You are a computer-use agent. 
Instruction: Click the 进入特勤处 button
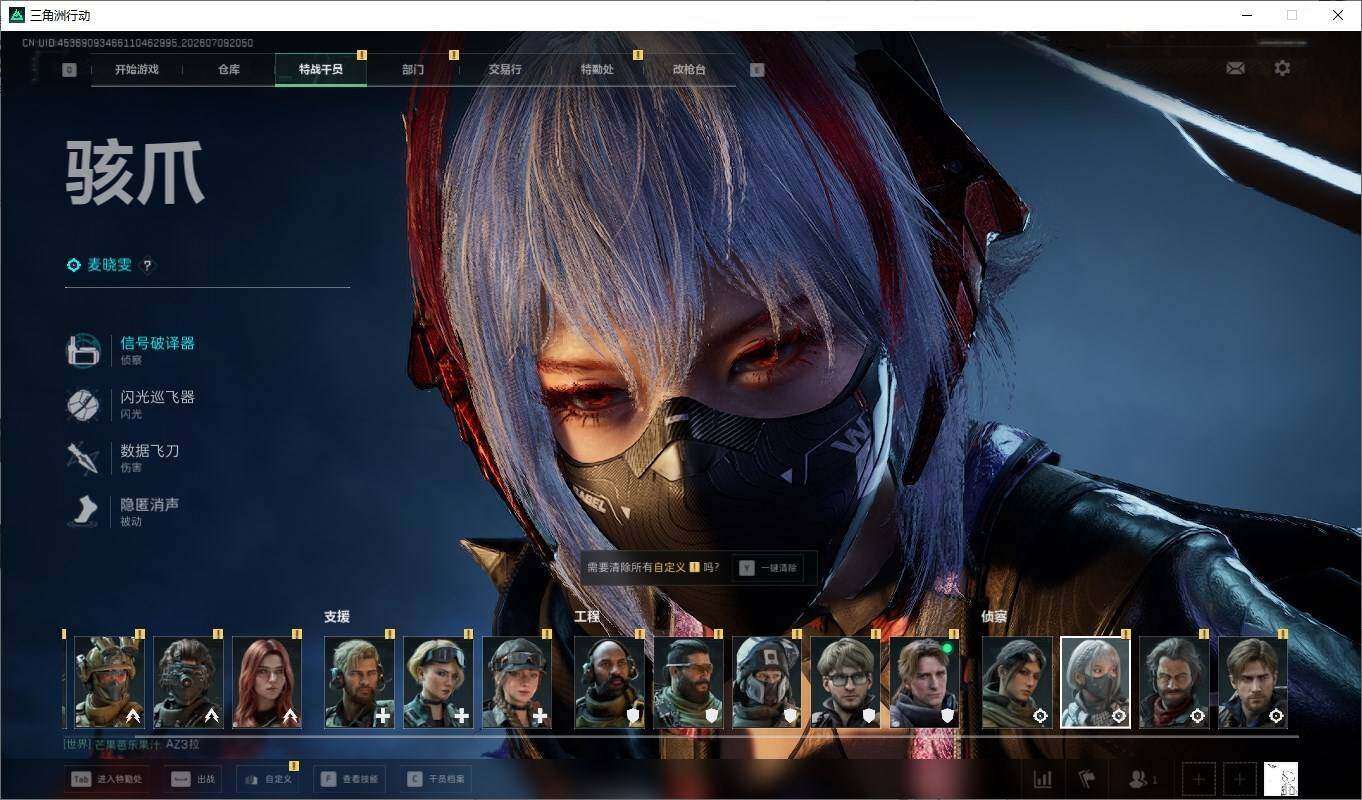point(107,779)
